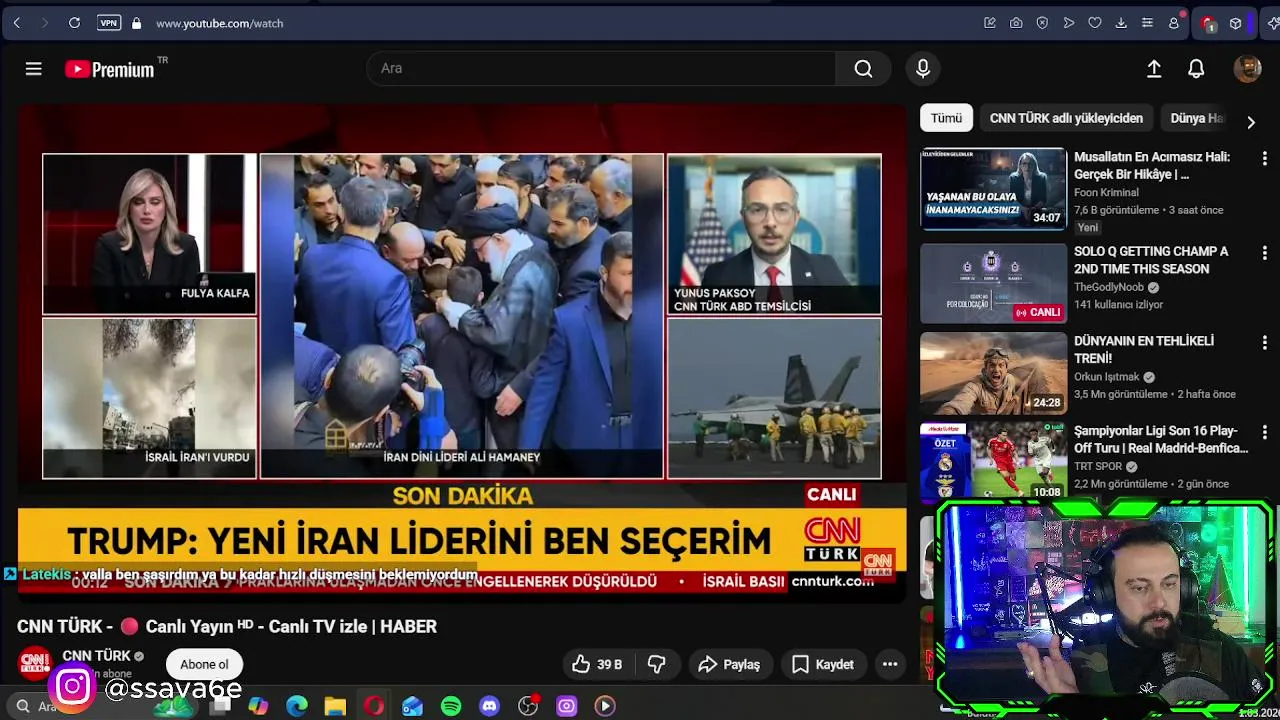Open options menu for TEHLİKELİ TRENİ video

pos(1264,342)
